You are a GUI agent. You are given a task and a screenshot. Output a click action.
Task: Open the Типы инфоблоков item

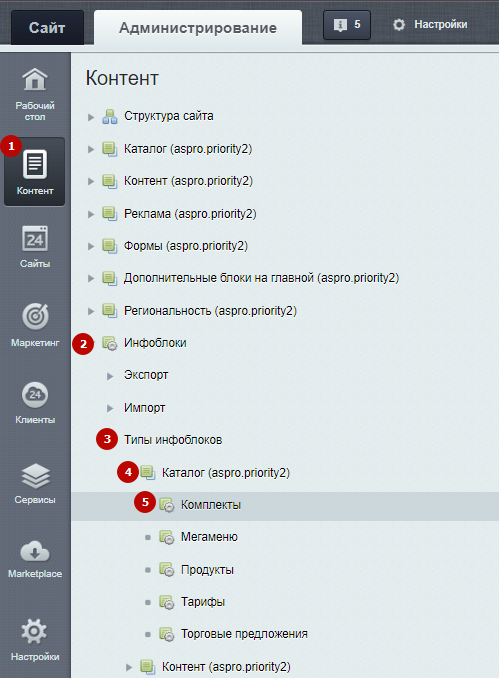pyautogui.click(x=173, y=440)
